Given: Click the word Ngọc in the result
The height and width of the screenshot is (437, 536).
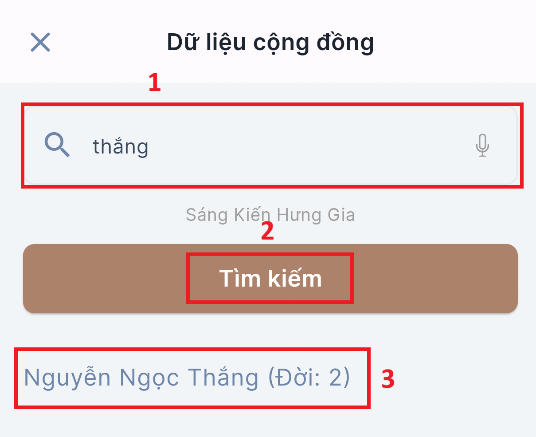Looking at the screenshot, I should 150,378.
